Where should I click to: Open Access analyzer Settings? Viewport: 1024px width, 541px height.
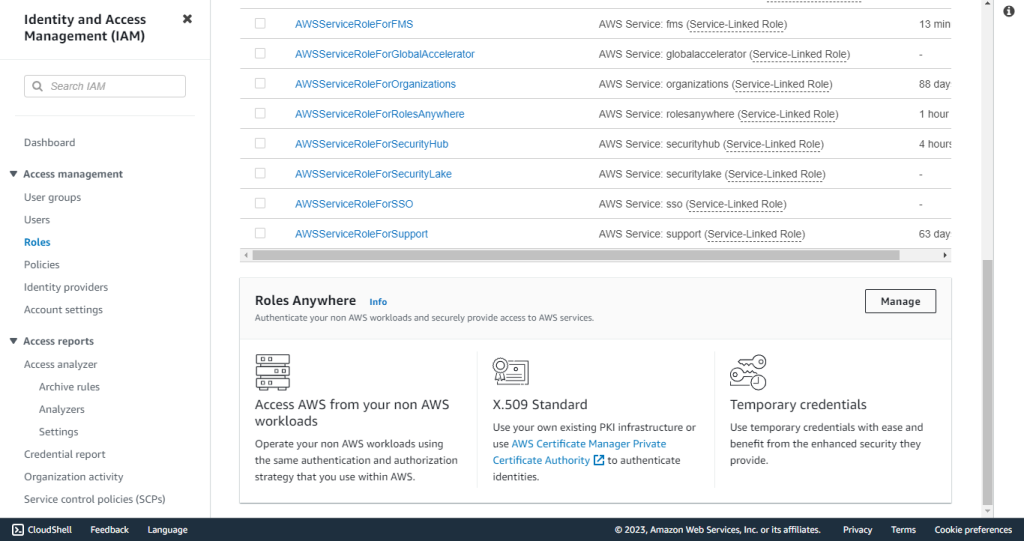tap(58, 432)
